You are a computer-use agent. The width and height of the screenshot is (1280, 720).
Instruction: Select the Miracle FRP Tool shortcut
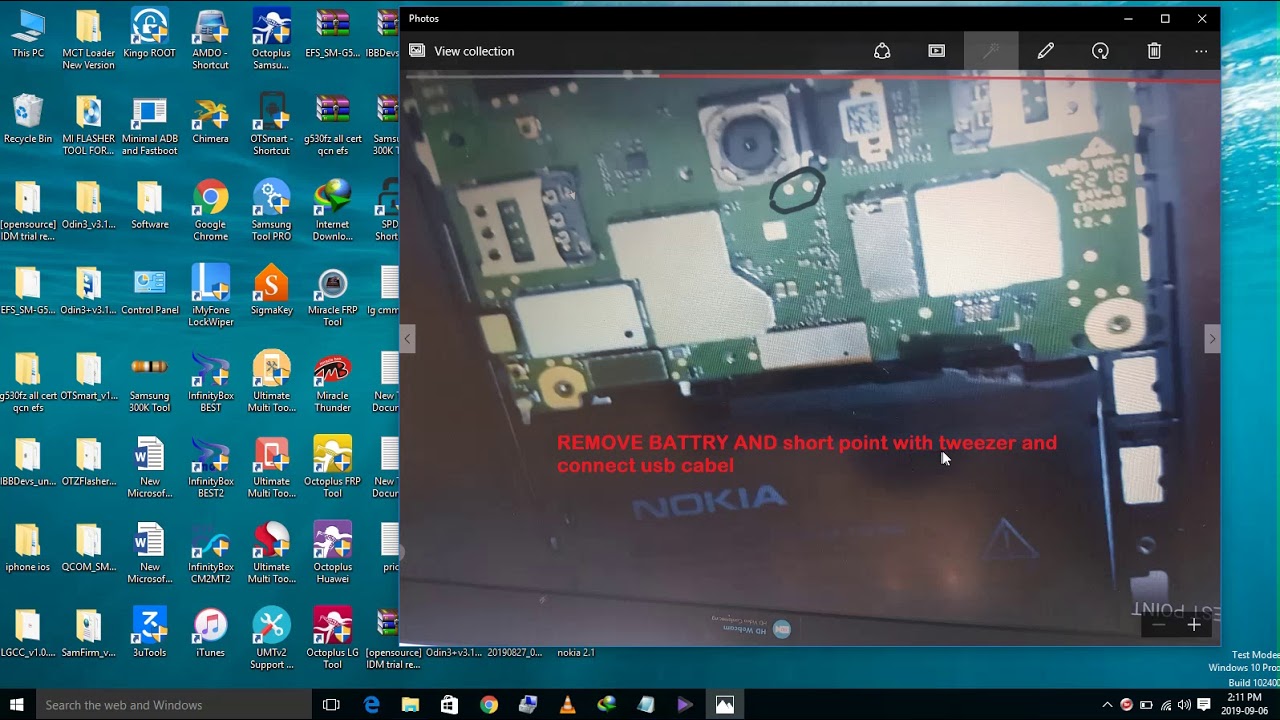pyautogui.click(x=332, y=296)
